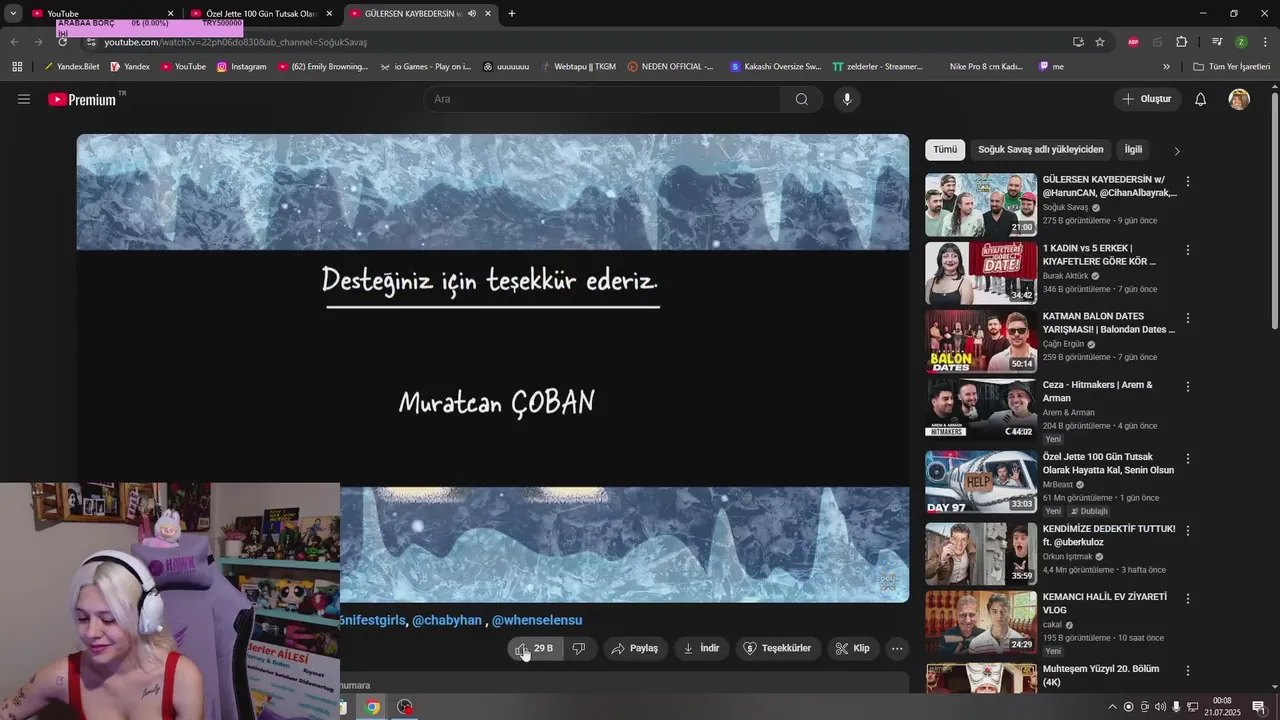Open the YouTube guide hamburger menu

pyautogui.click(x=24, y=99)
